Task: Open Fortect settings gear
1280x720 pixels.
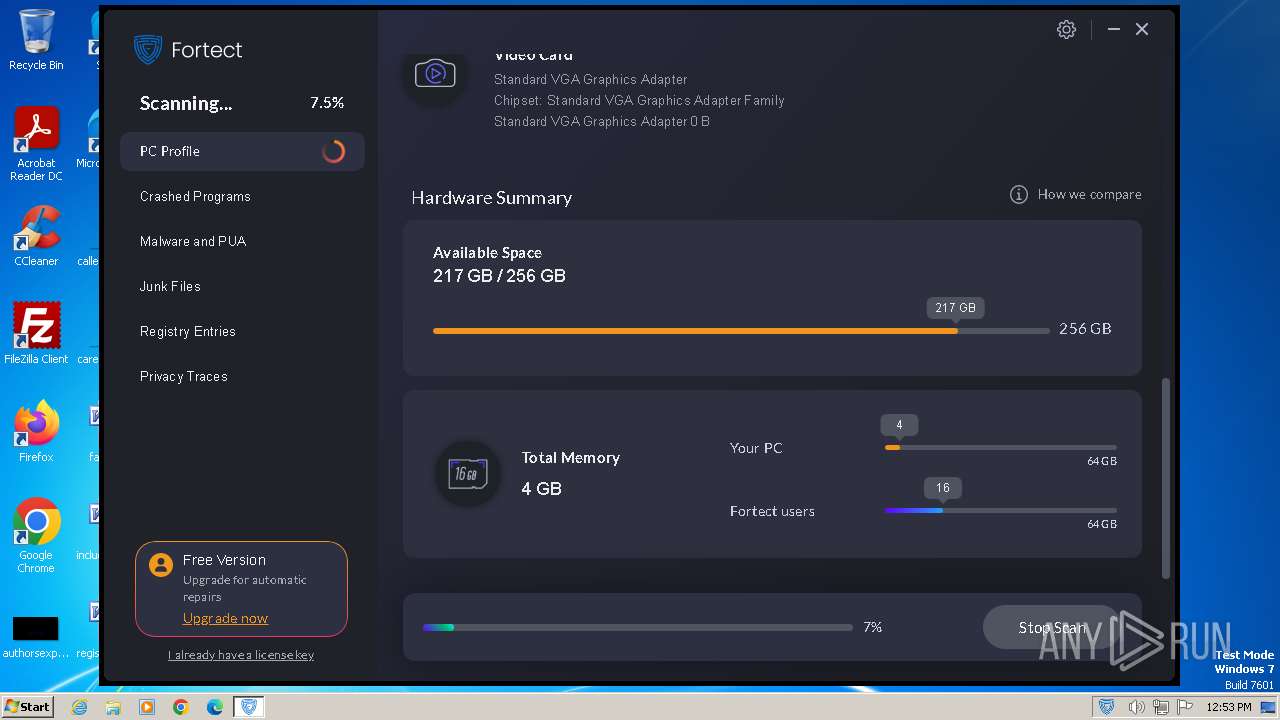Action: point(1066,30)
